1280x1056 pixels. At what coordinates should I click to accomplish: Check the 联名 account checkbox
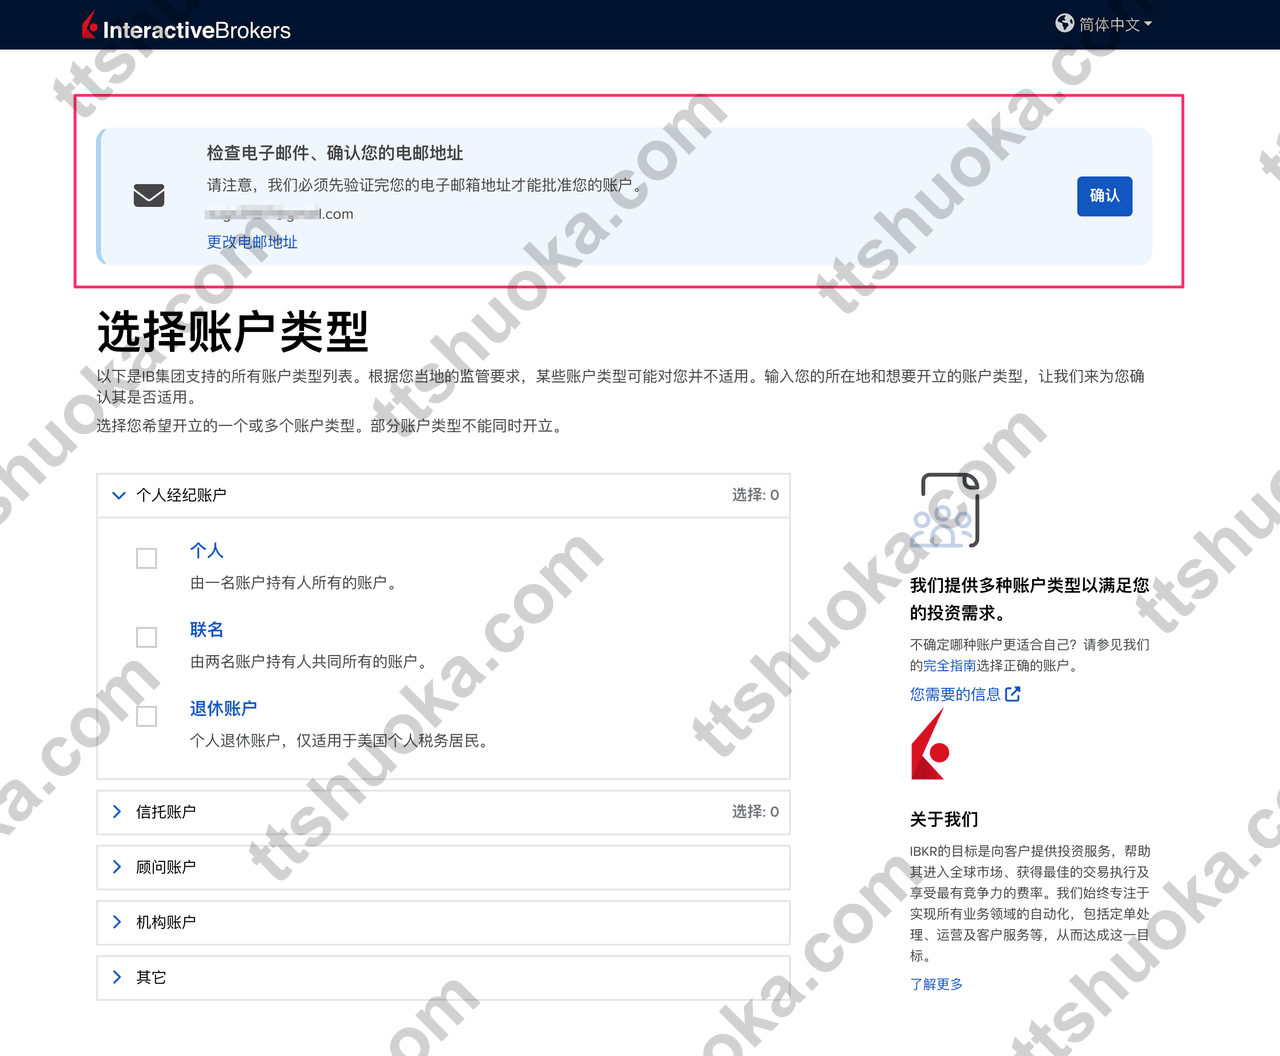tap(147, 637)
